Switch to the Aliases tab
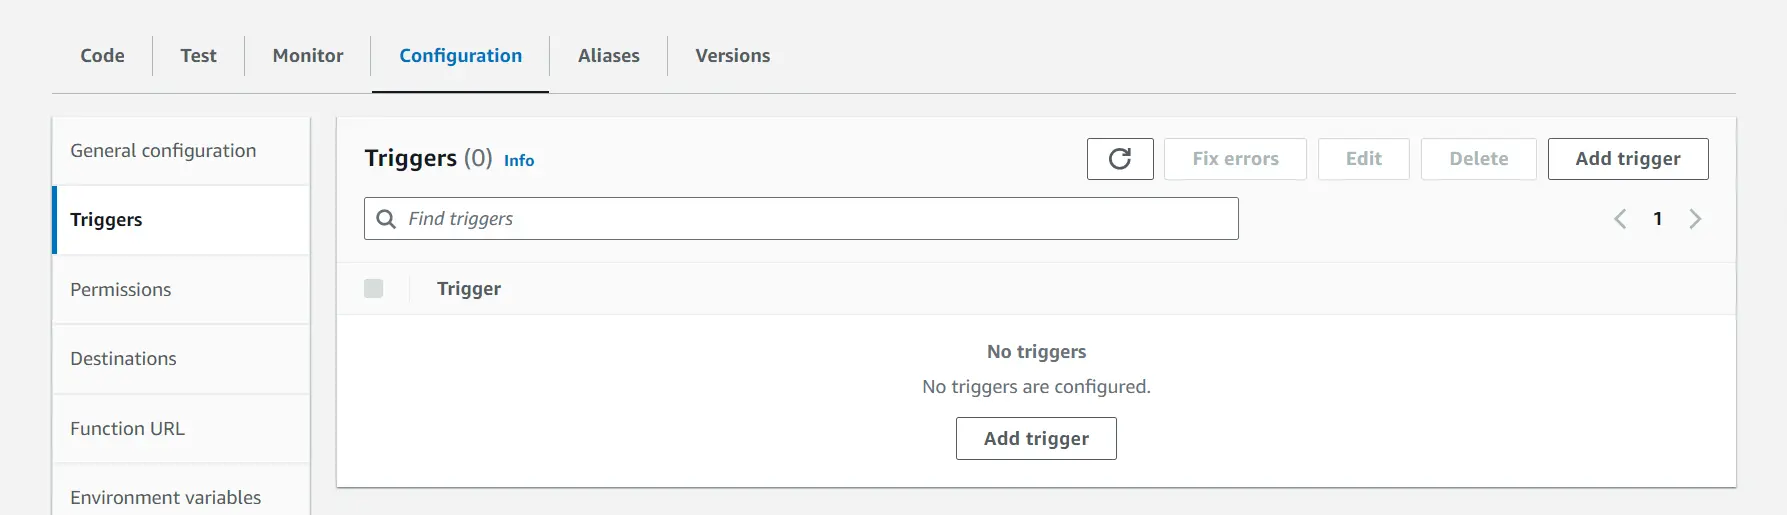The image size is (1787, 515). (x=608, y=56)
